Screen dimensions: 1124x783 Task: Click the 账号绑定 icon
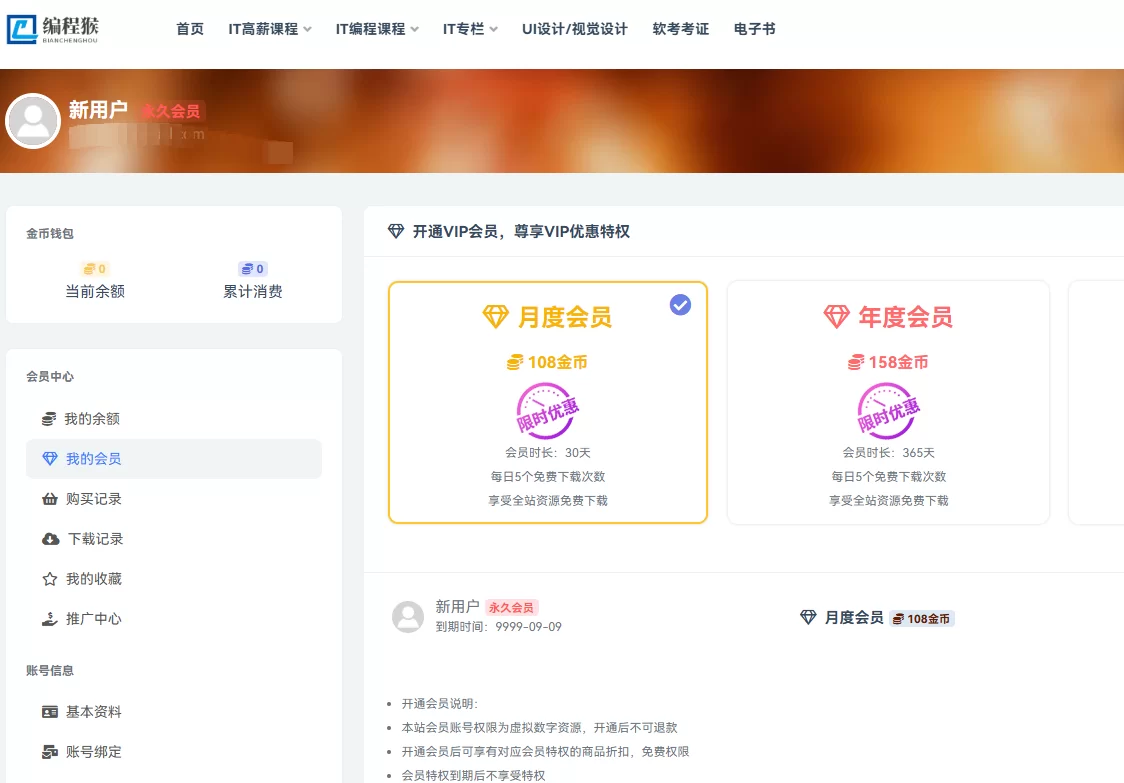(x=49, y=752)
